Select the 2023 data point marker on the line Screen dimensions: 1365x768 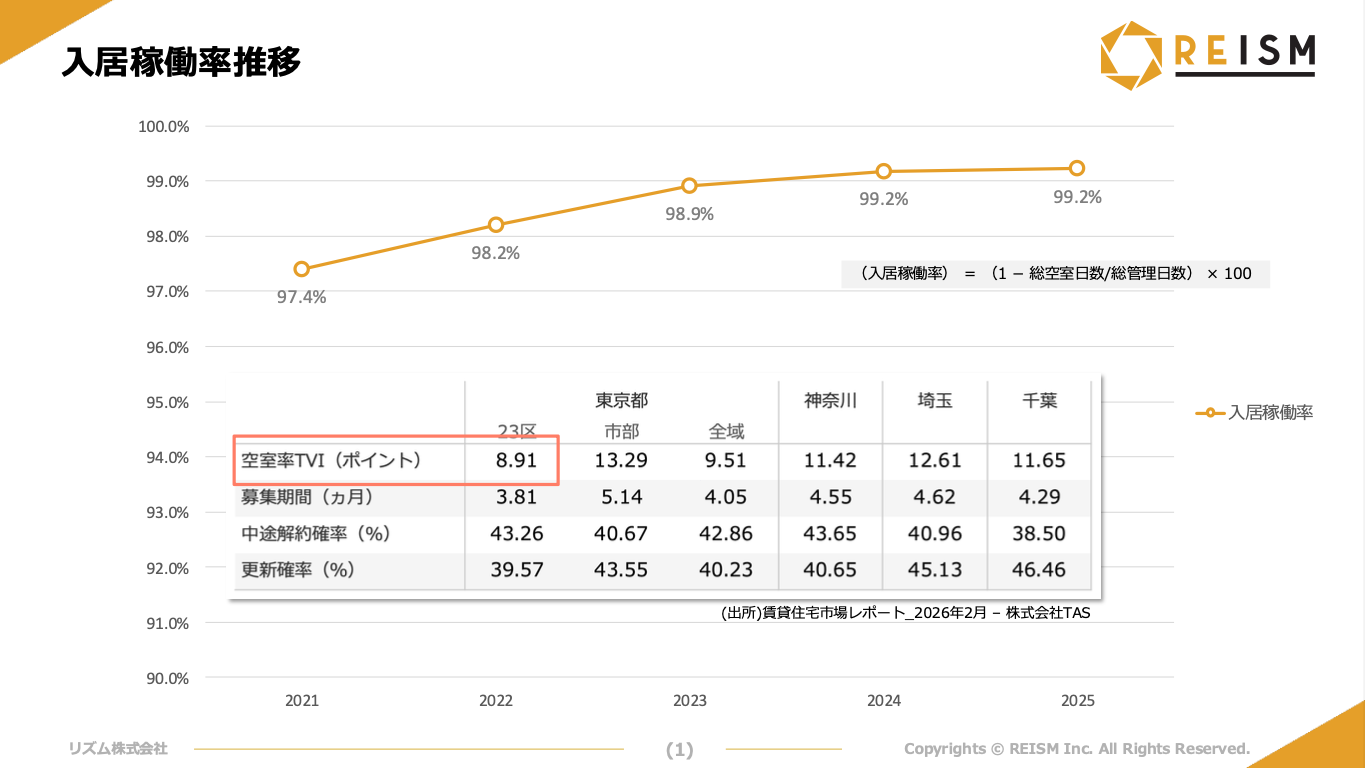689,186
